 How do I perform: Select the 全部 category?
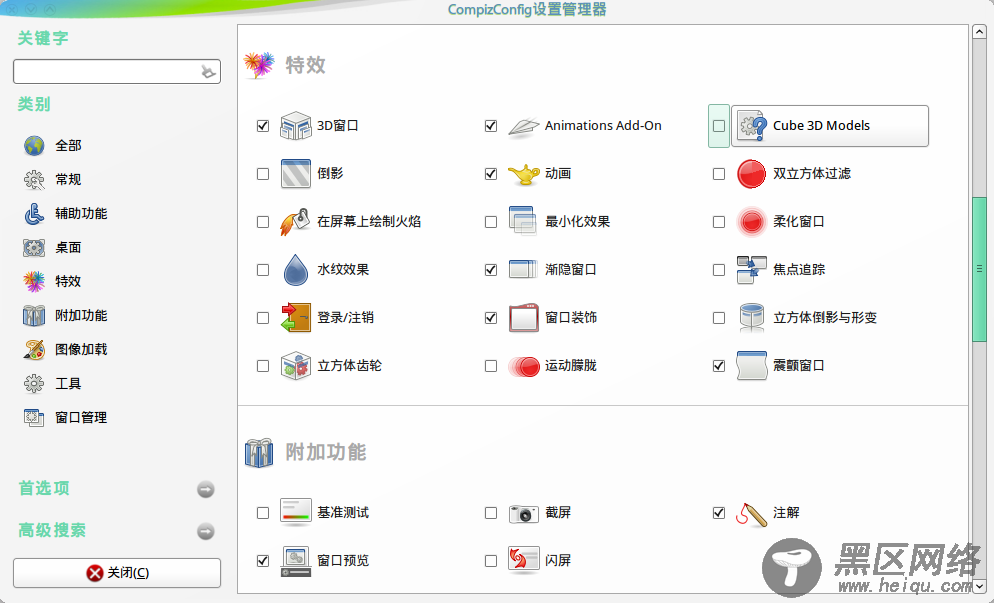point(68,145)
